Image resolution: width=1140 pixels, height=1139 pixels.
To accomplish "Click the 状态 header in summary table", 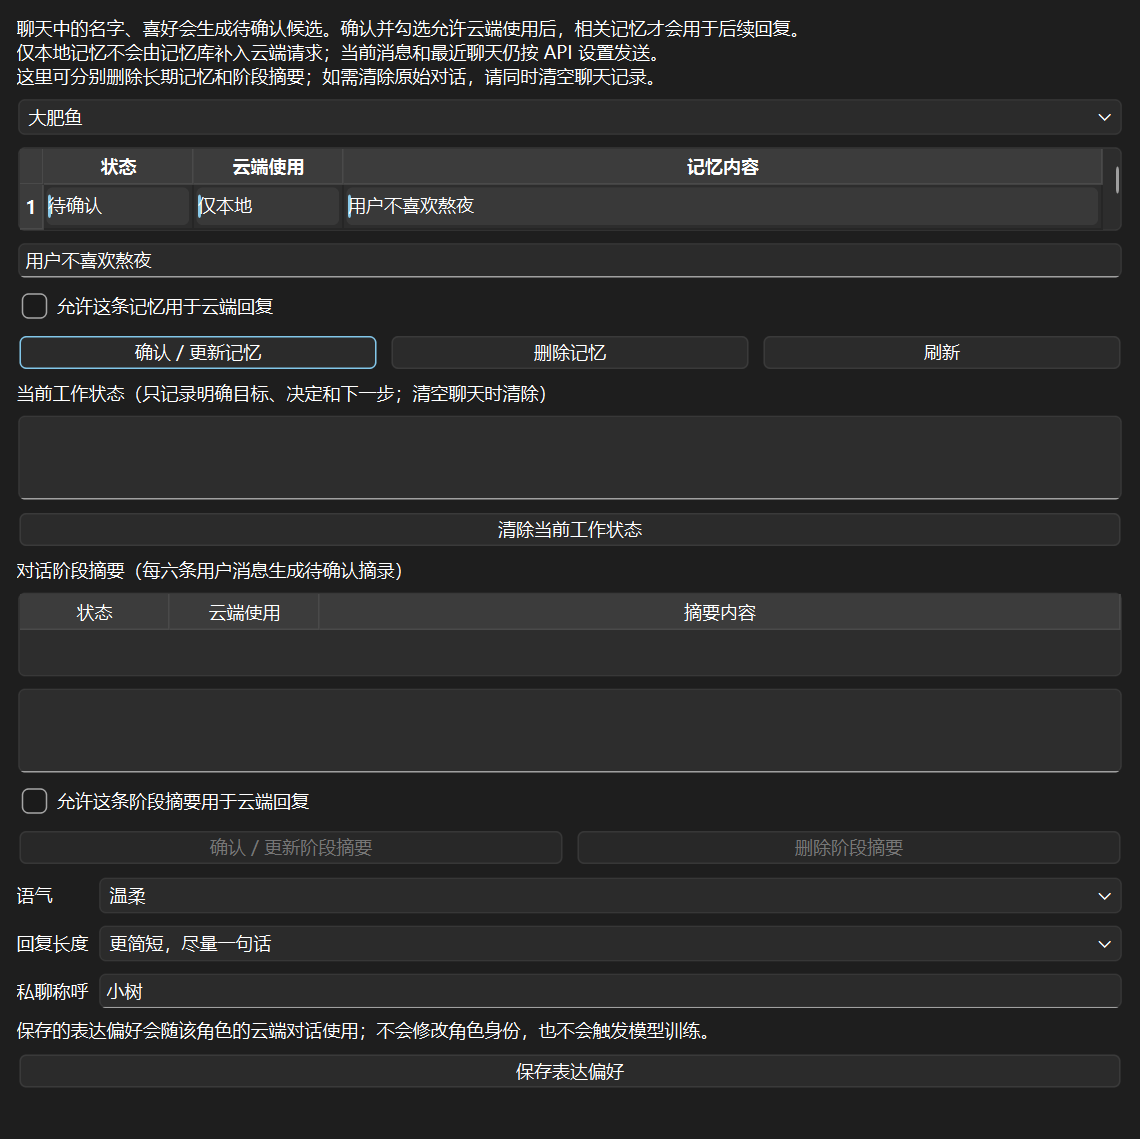I will (95, 612).
